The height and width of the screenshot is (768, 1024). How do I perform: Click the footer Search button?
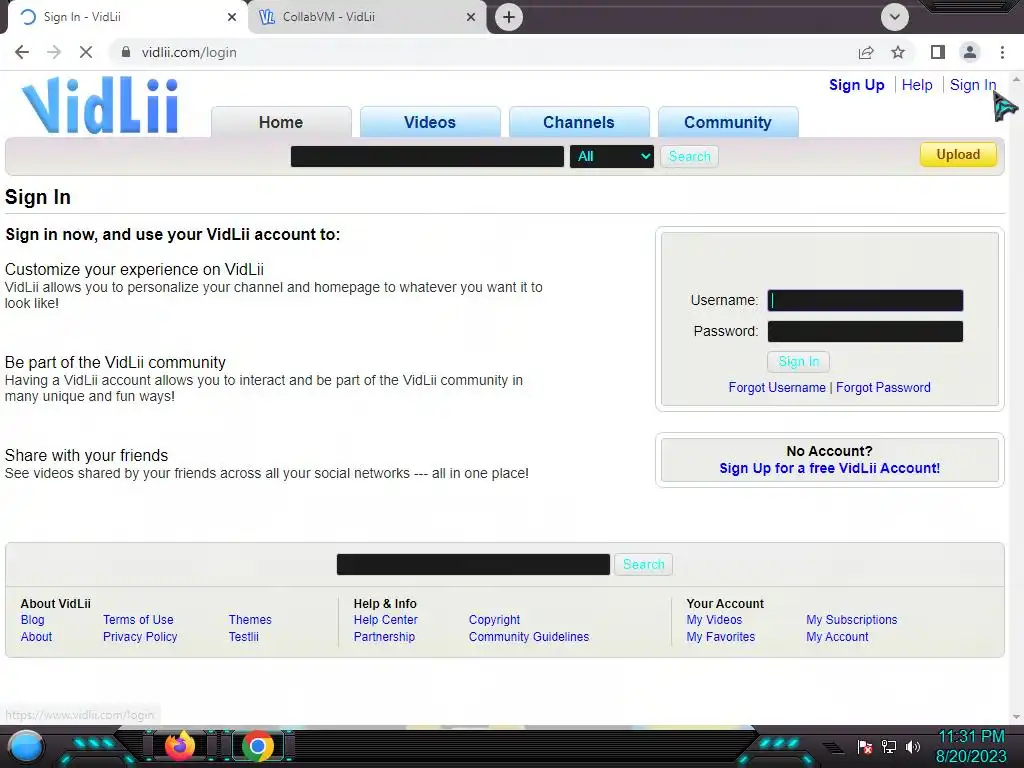(x=643, y=564)
